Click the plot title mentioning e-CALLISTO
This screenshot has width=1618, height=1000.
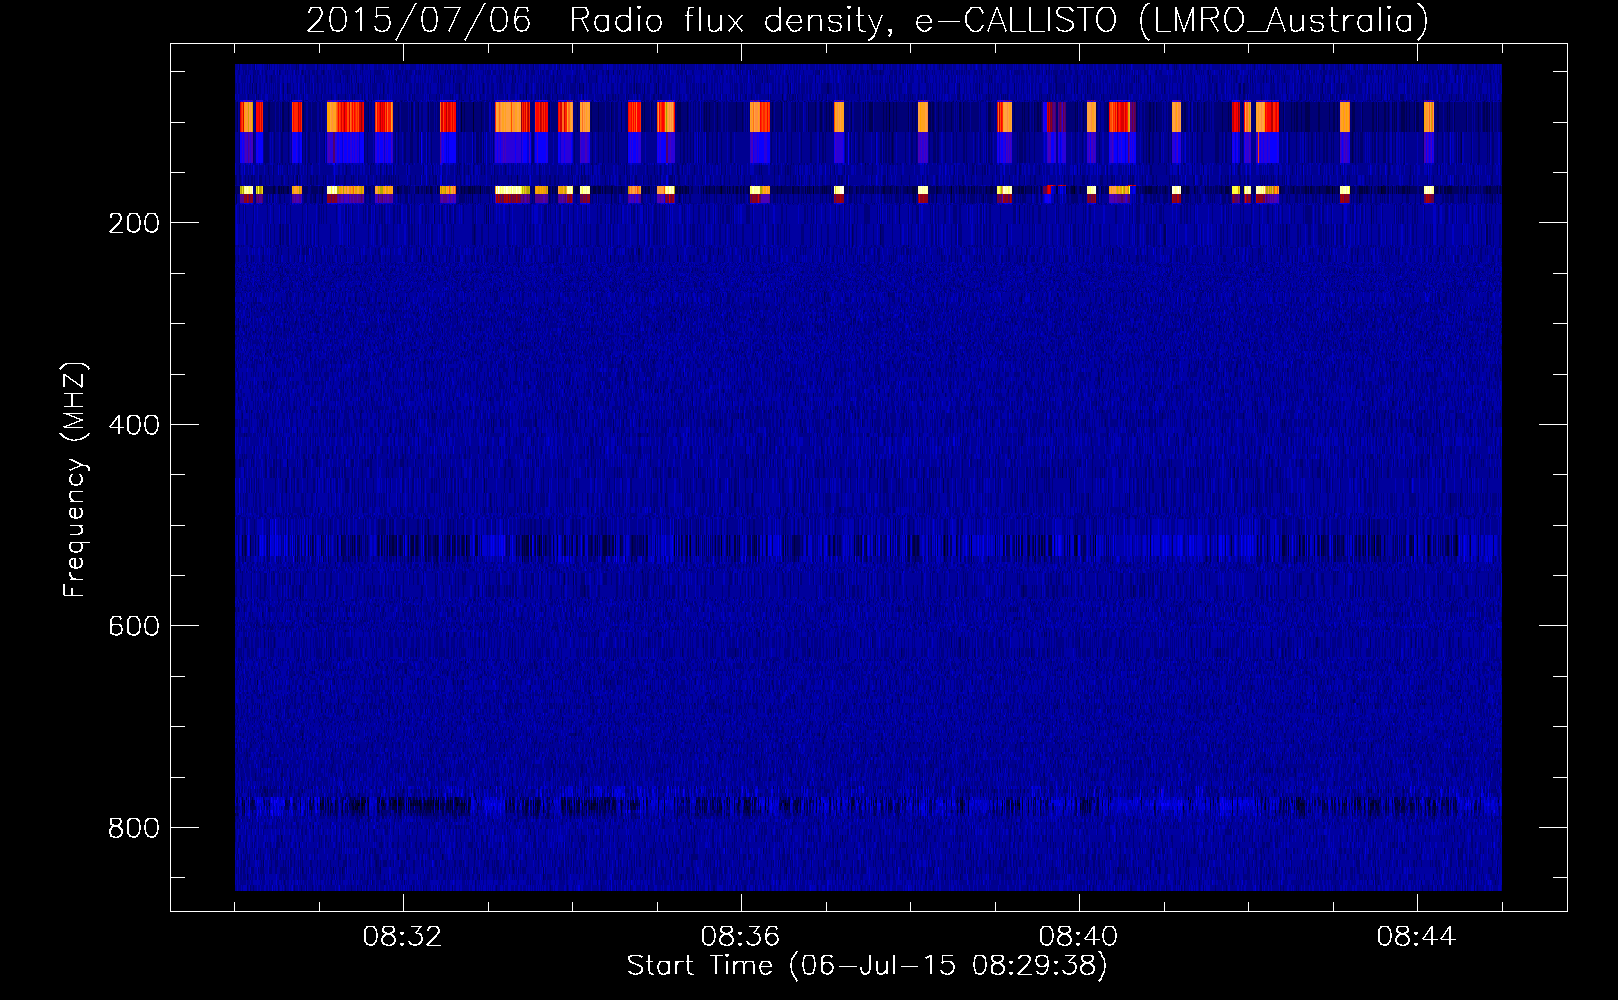[x=867, y=20]
